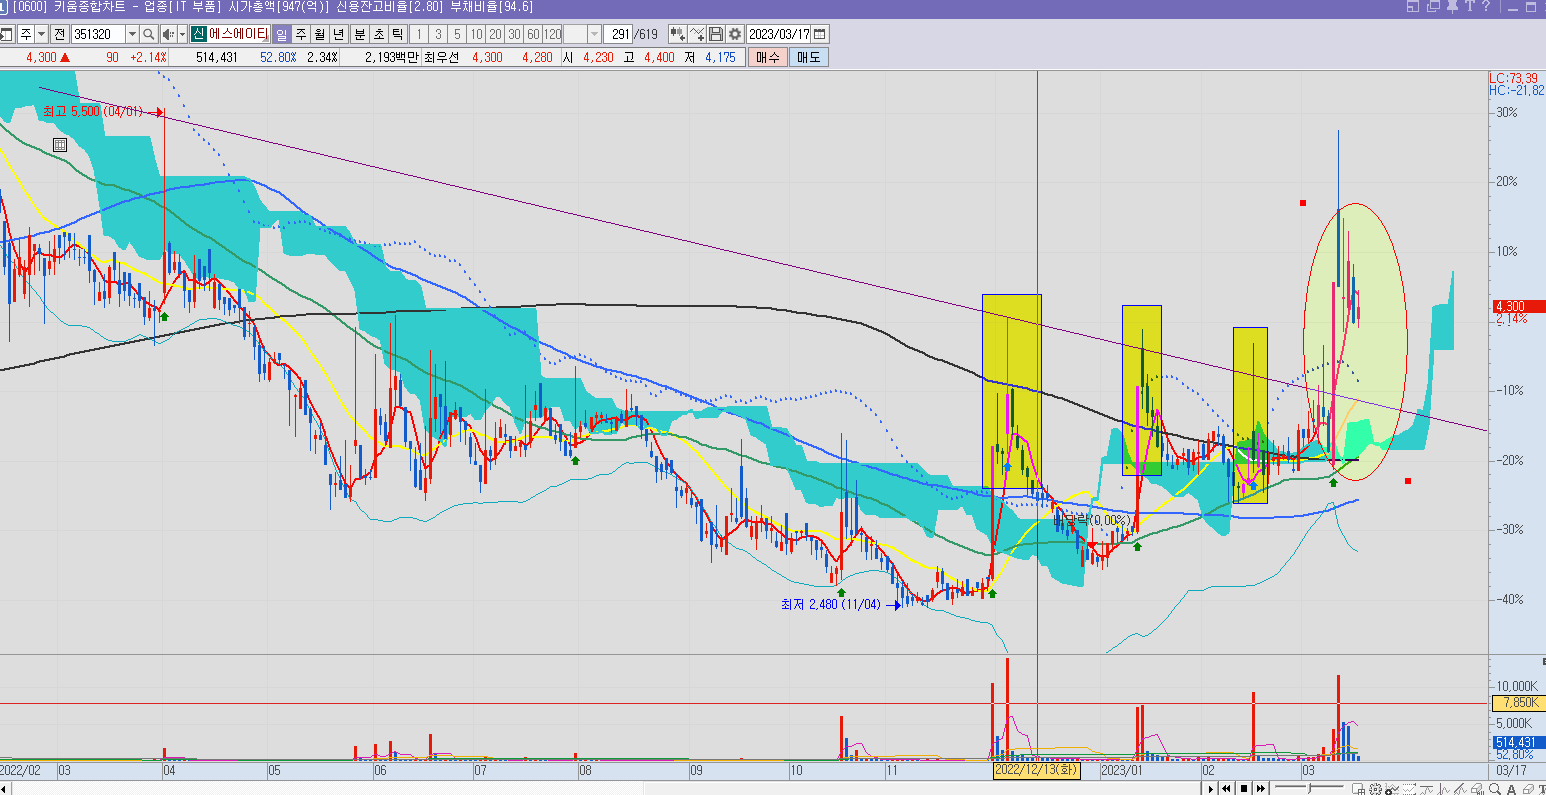This screenshot has width=1546, height=795.
Task: Click the grid table icon on chart
Action: pyautogui.click(x=60, y=145)
